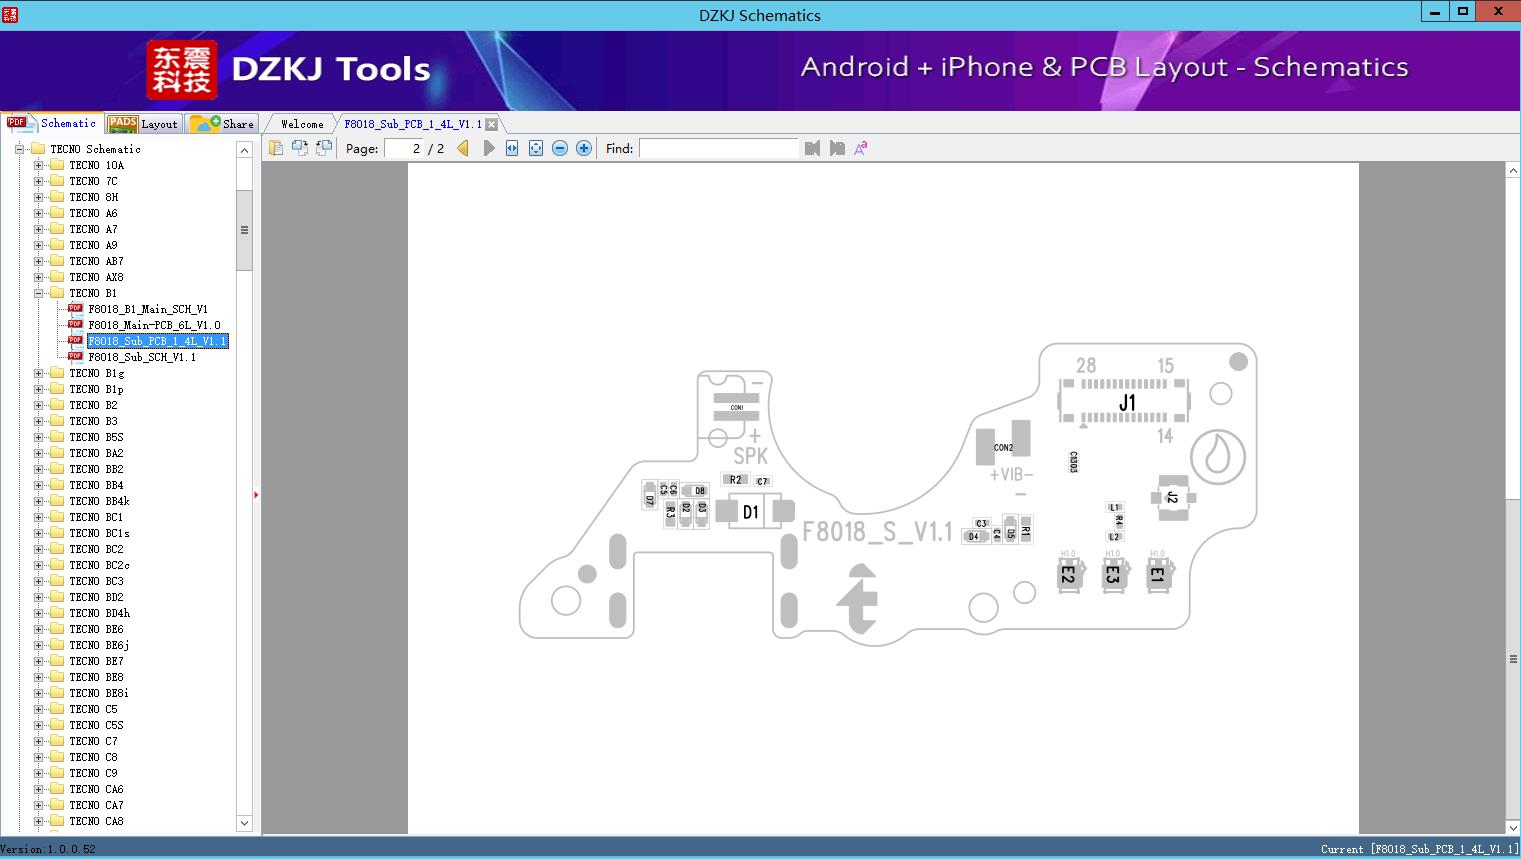
Task: Expand the TECNO BC1 folder
Action: (38, 517)
